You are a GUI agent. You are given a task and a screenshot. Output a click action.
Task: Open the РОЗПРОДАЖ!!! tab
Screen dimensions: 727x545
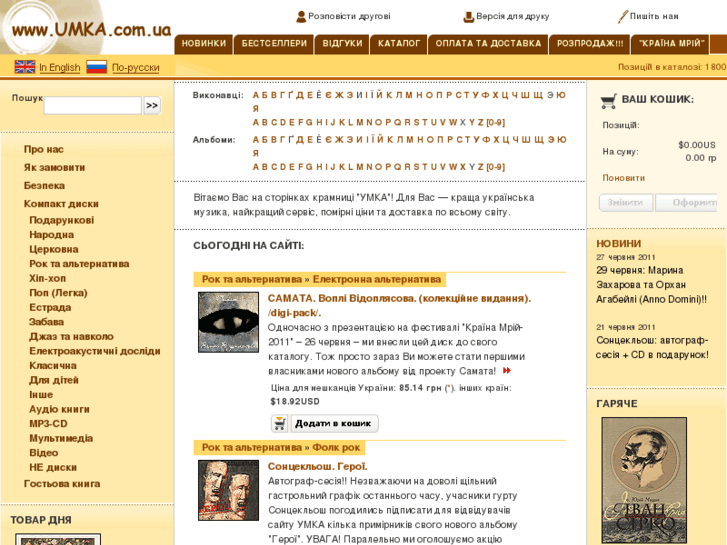pos(590,44)
